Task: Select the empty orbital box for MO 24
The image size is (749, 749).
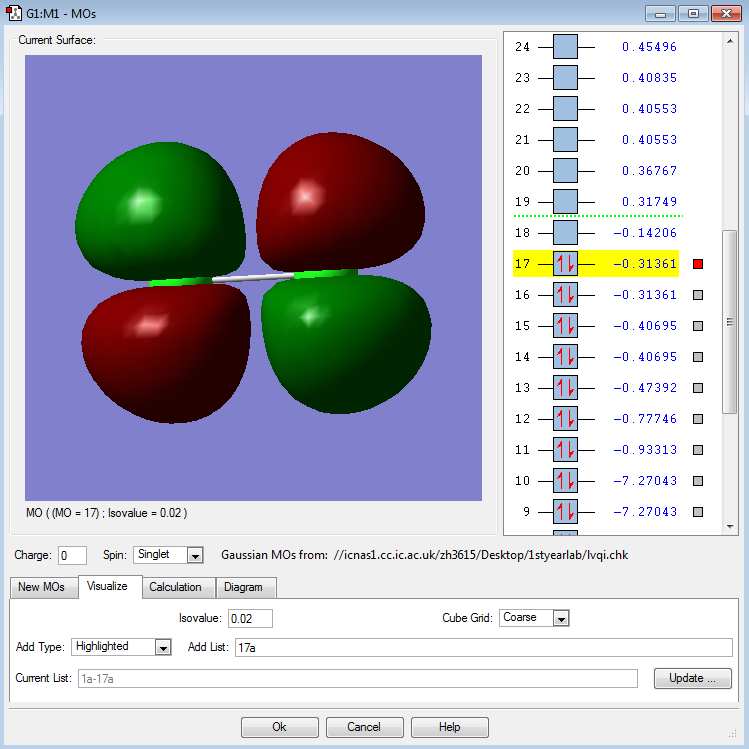Action: click(x=565, y=46)
